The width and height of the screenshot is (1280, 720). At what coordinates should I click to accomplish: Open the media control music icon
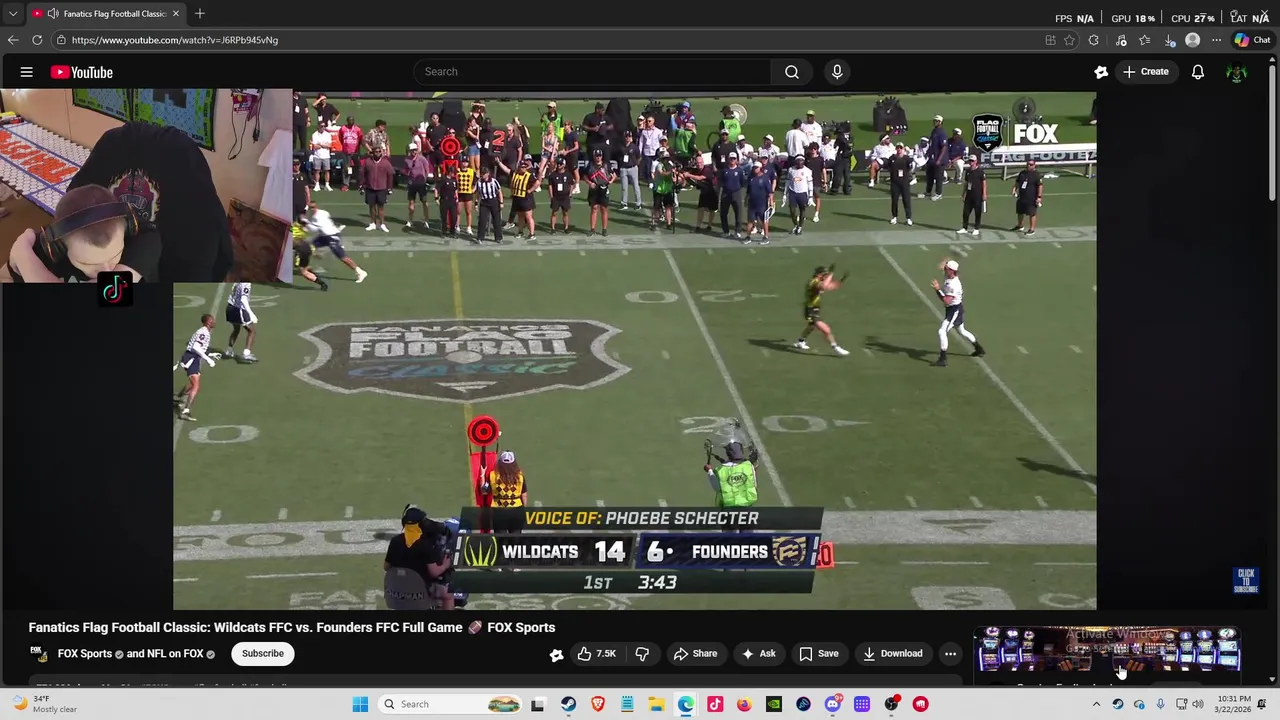(1121, 40)
